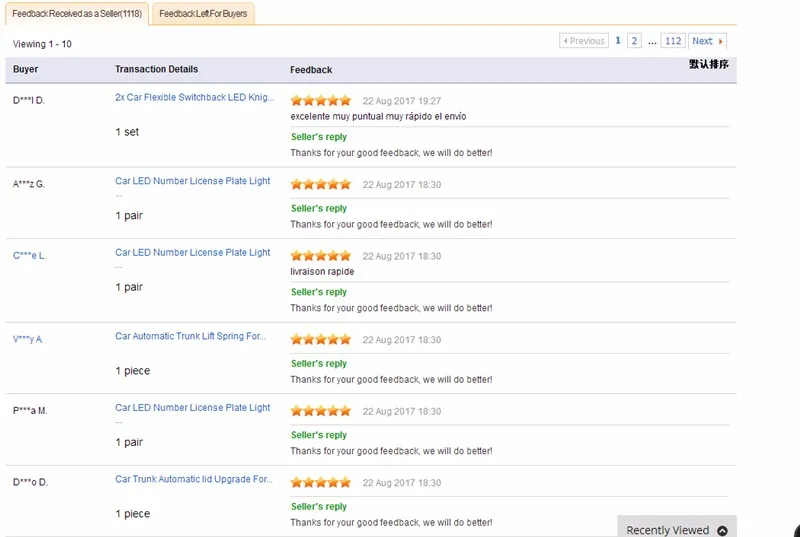Click star rating of D***o D. review
Viewport: 800px width, 537px height.
click(321, 482)
